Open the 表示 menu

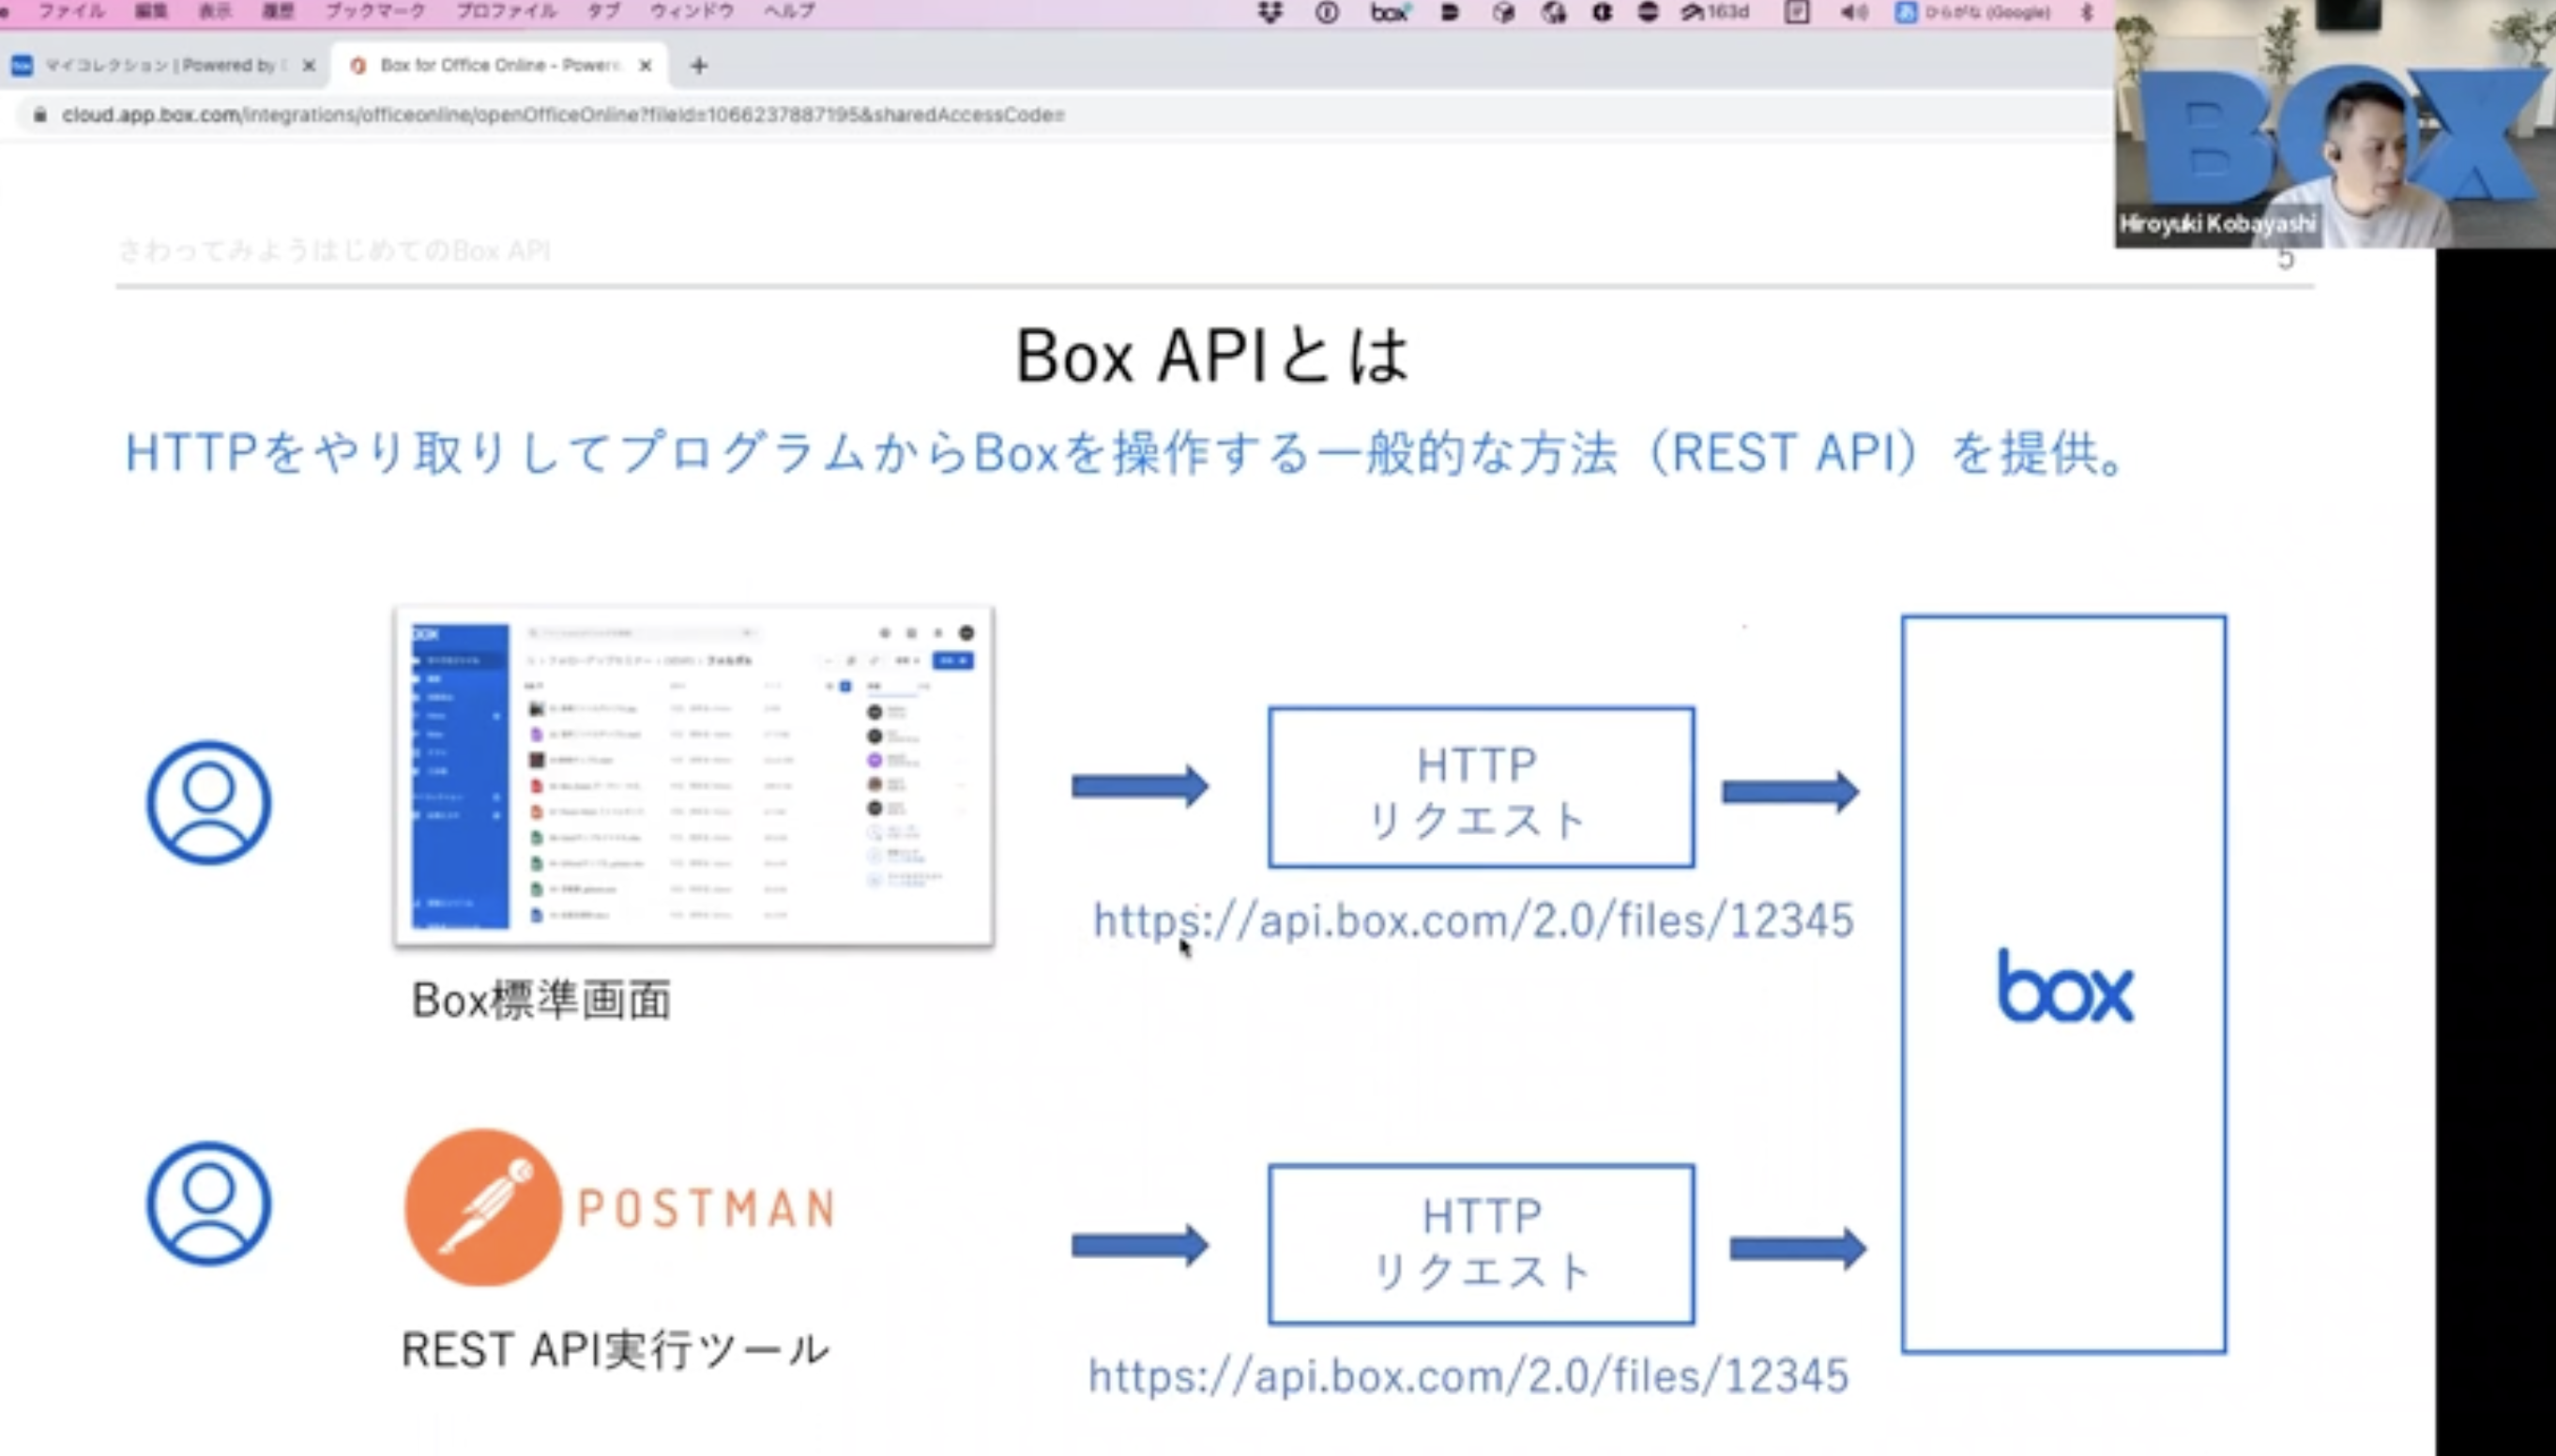point(214,11)
